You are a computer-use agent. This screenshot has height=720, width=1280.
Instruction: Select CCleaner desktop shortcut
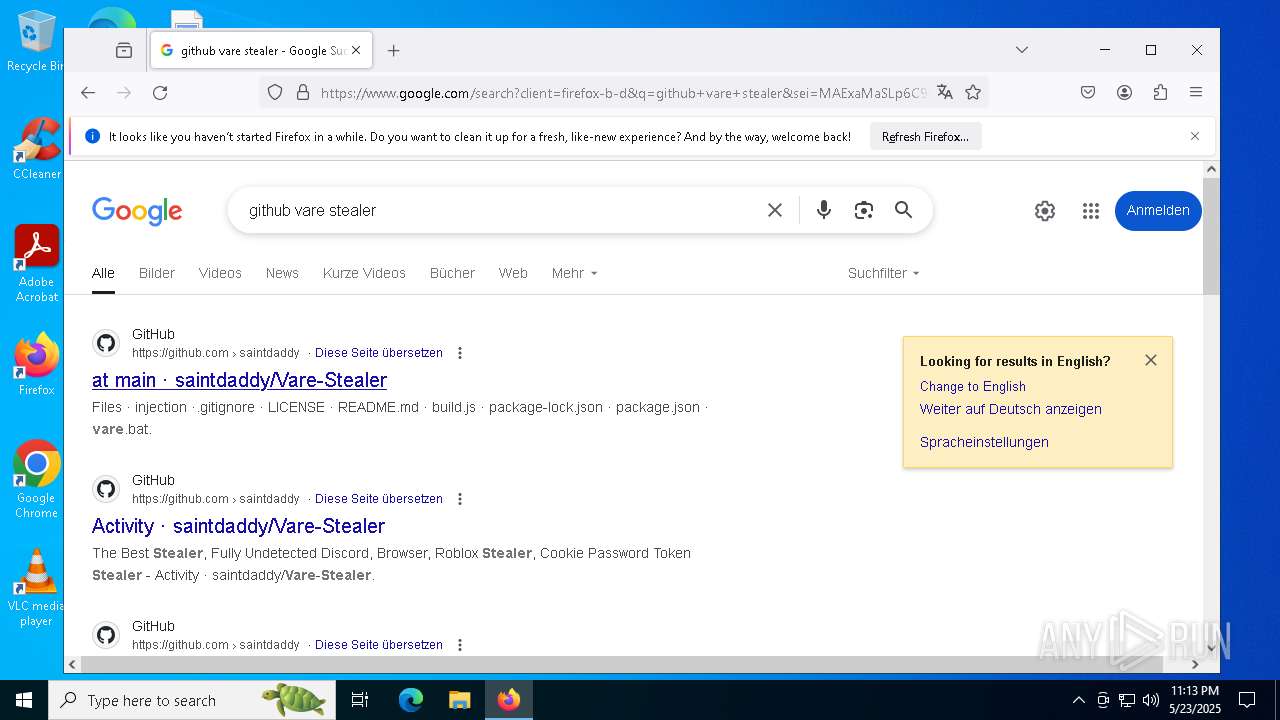(x=37, y=148)
